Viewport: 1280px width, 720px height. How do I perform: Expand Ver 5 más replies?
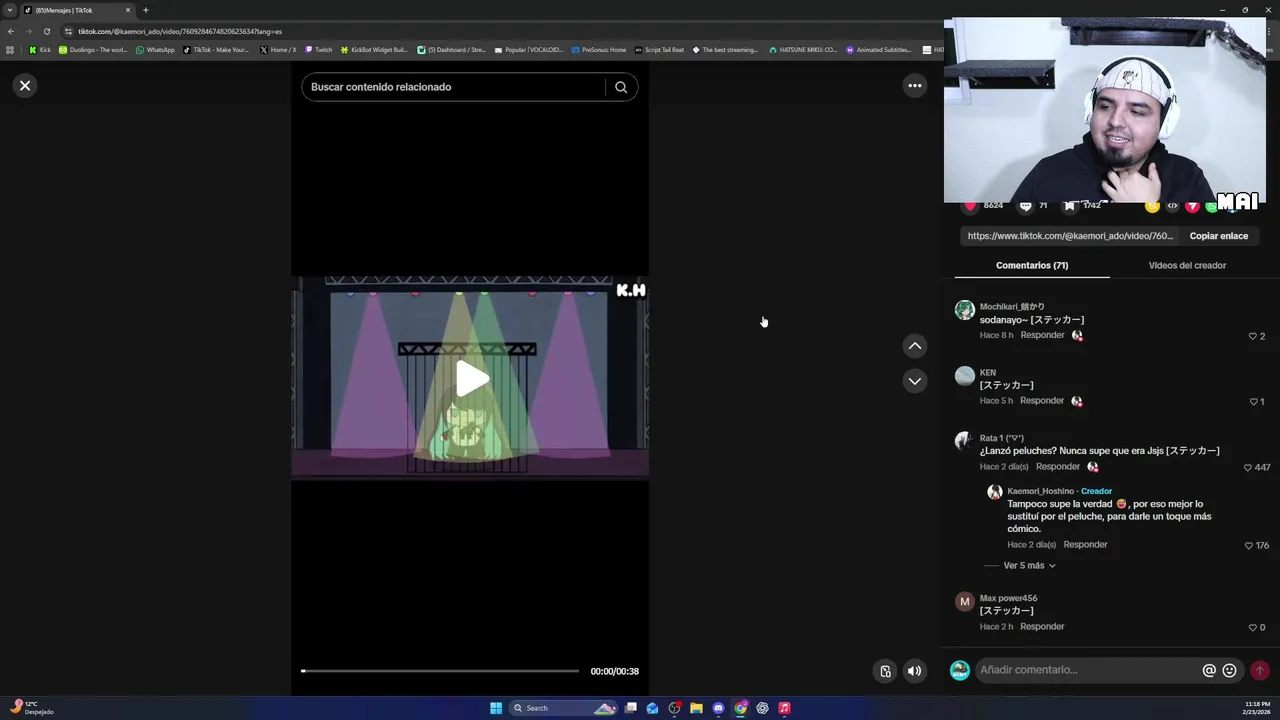click(x=1029, y=565)
